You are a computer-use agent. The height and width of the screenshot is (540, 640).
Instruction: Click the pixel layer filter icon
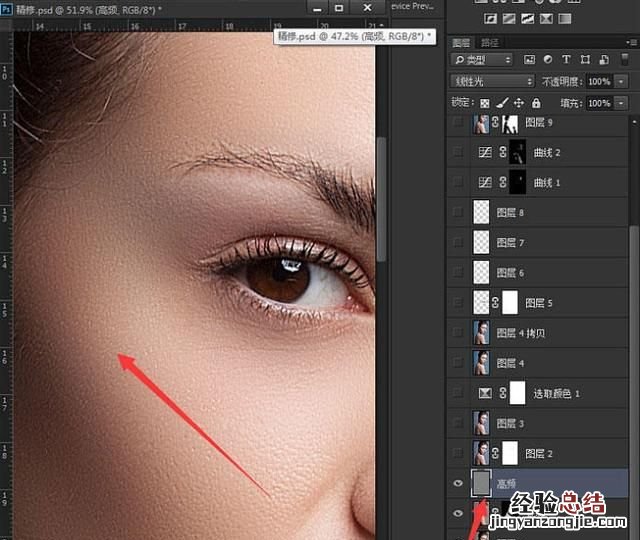pos(529,60)
